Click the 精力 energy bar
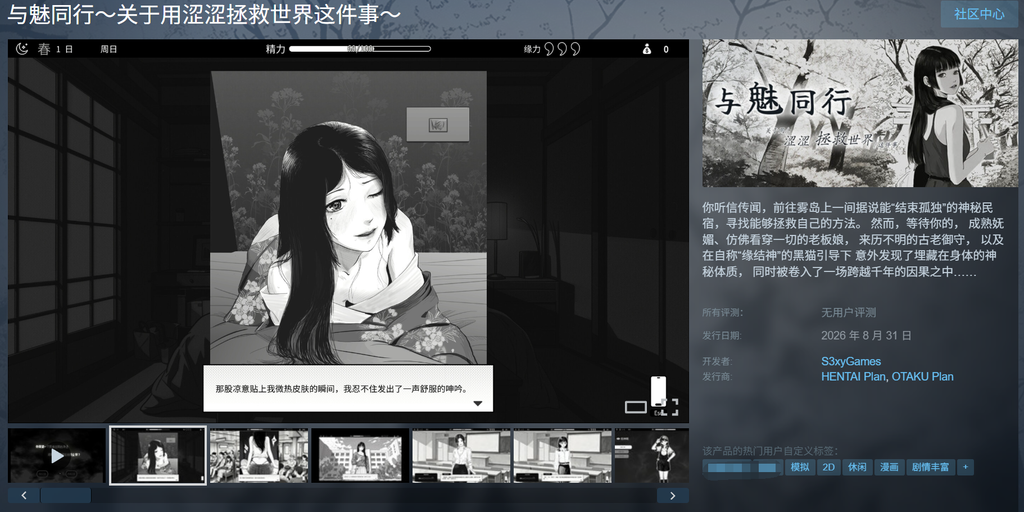This screenshot has height=512, width=1024. pyautogui.click(x=360, y=49)
